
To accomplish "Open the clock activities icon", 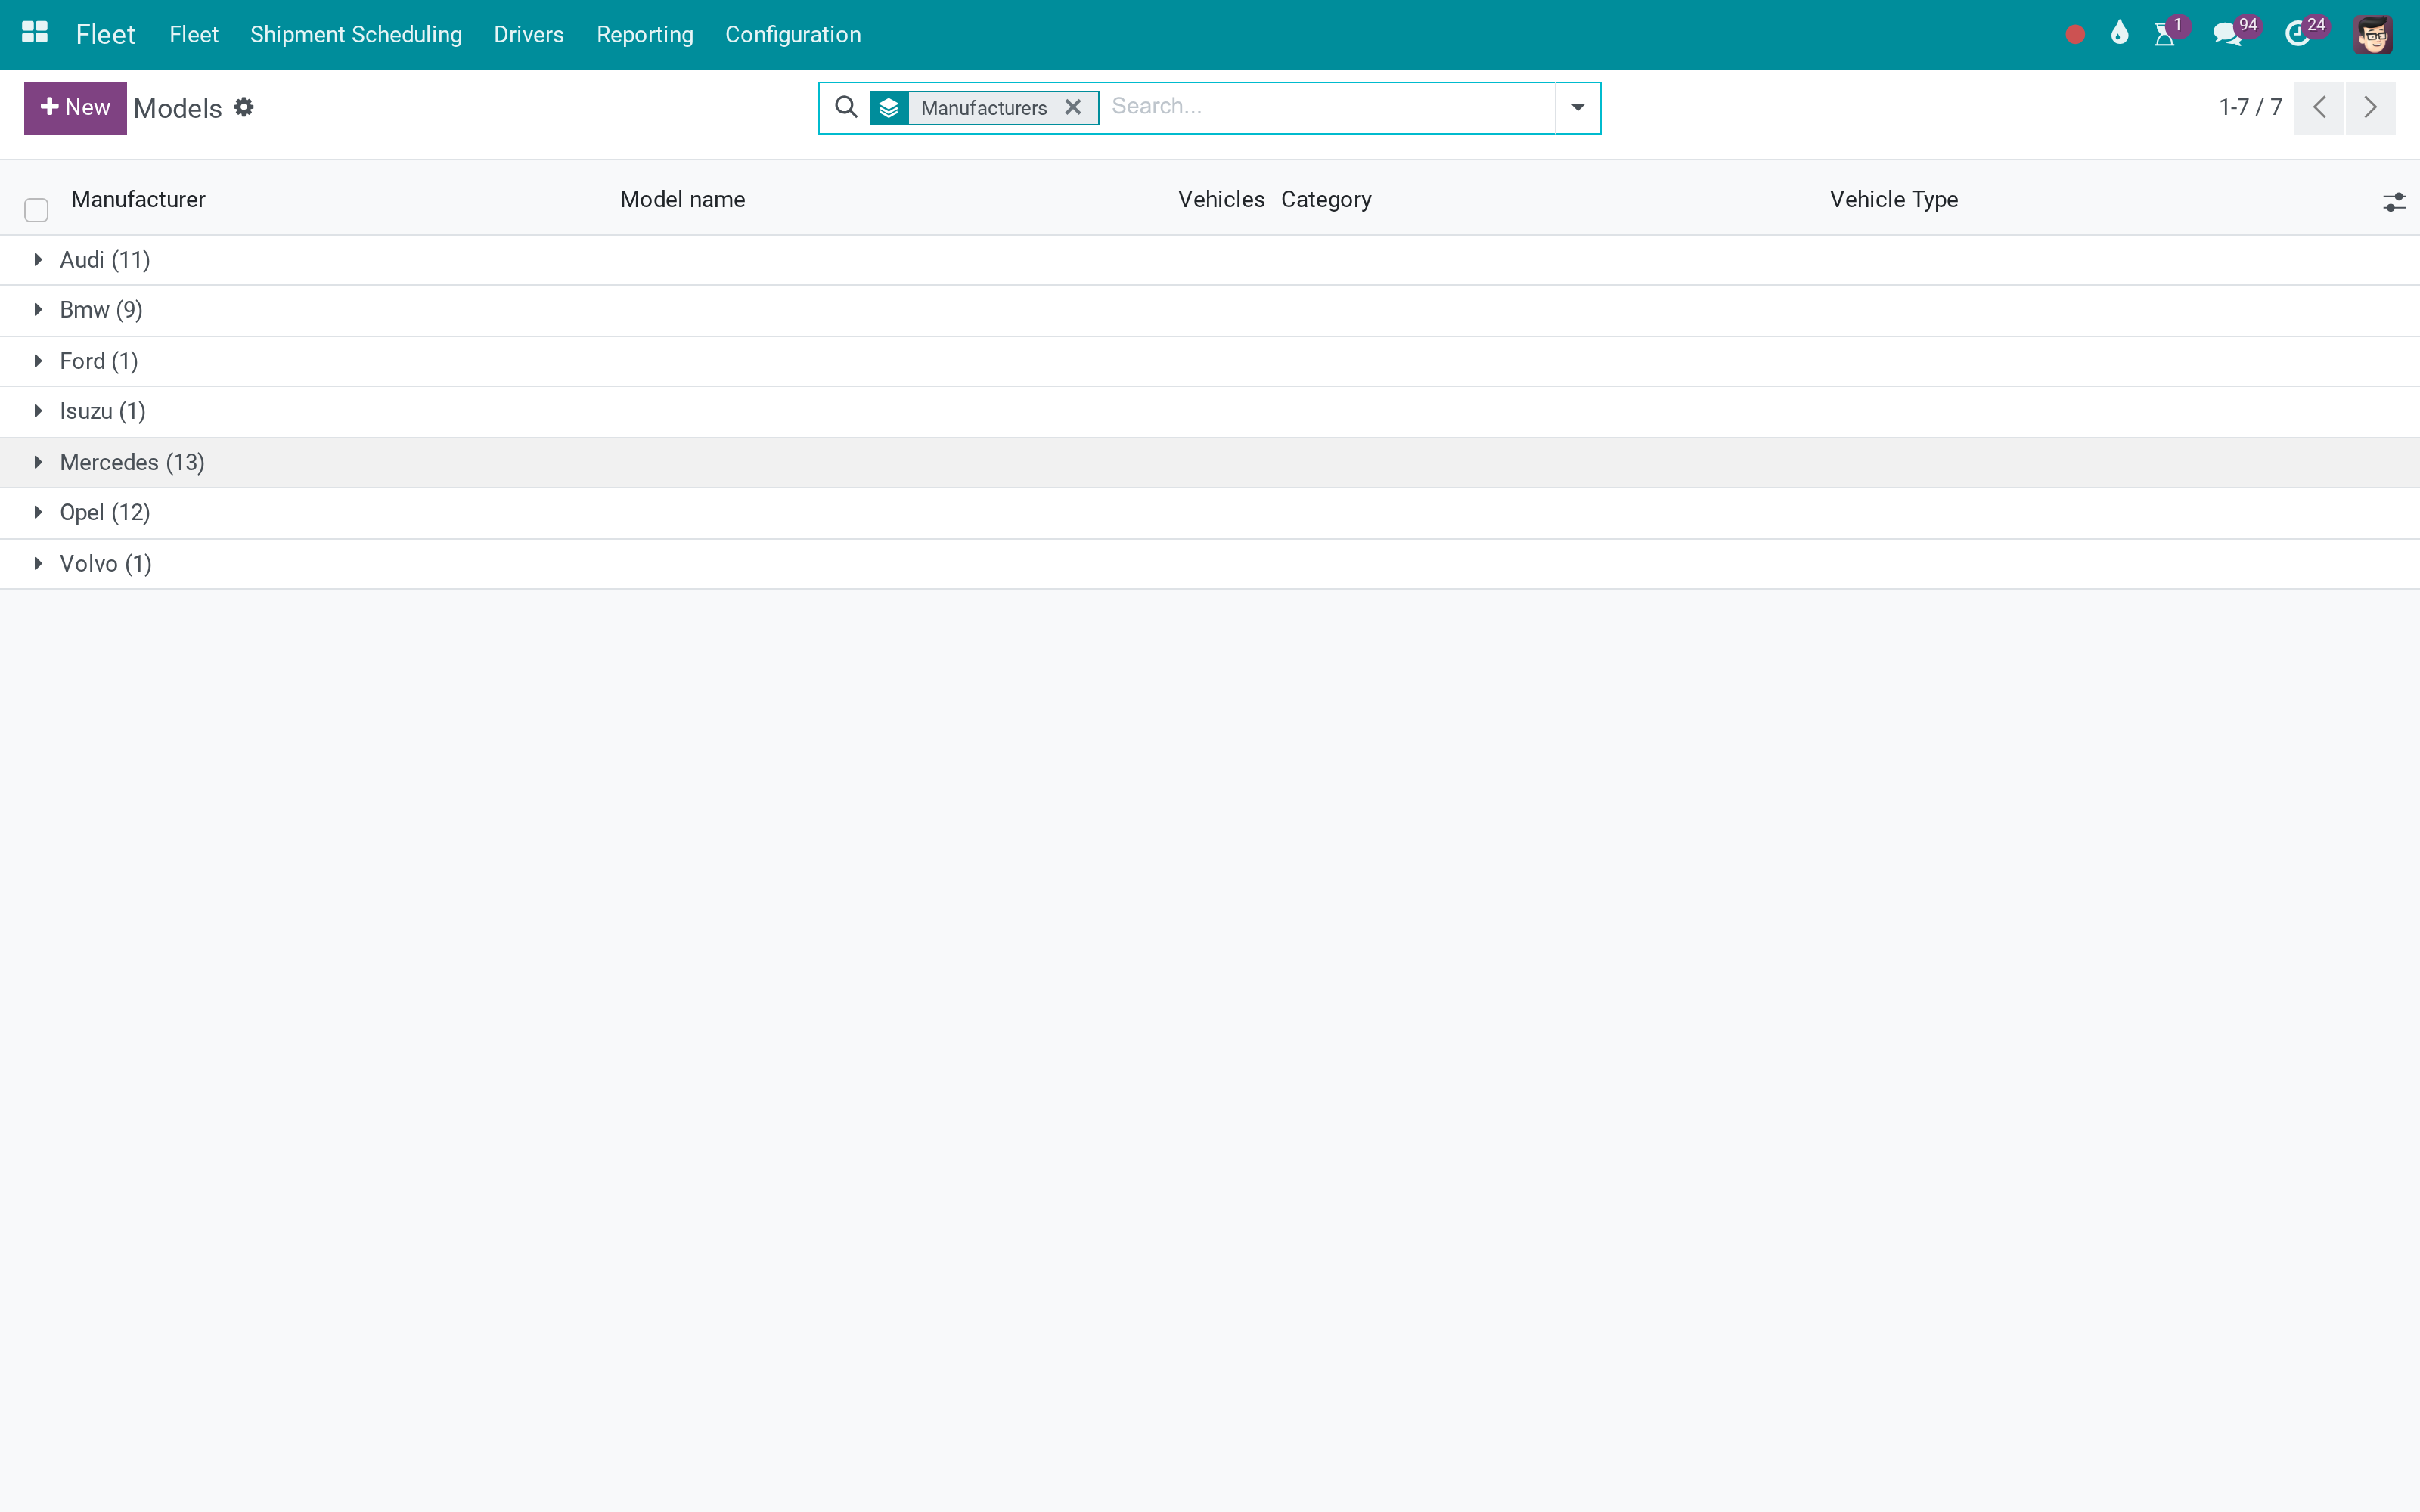I will pyautogui.click(x=2297, y=35).
